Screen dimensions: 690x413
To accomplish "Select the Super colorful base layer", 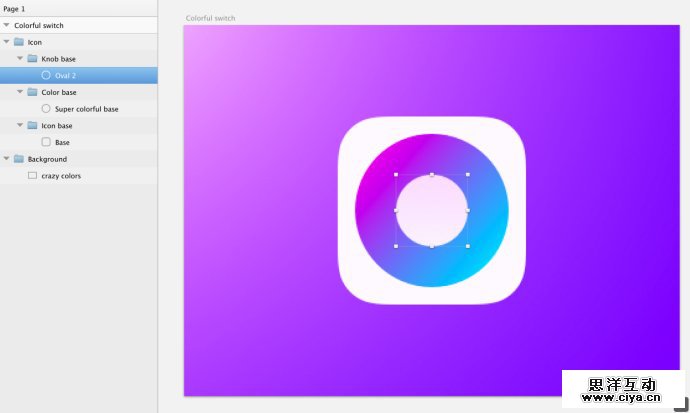I will click(87, 109).
